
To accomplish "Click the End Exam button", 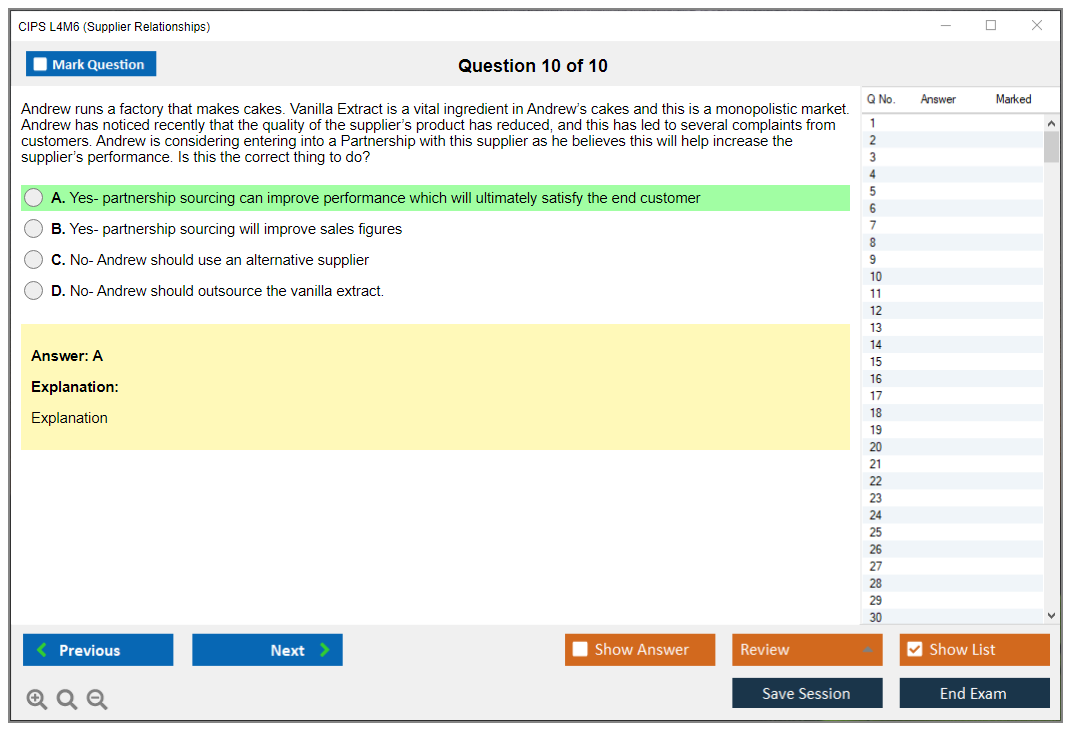I will click(974, 693).
